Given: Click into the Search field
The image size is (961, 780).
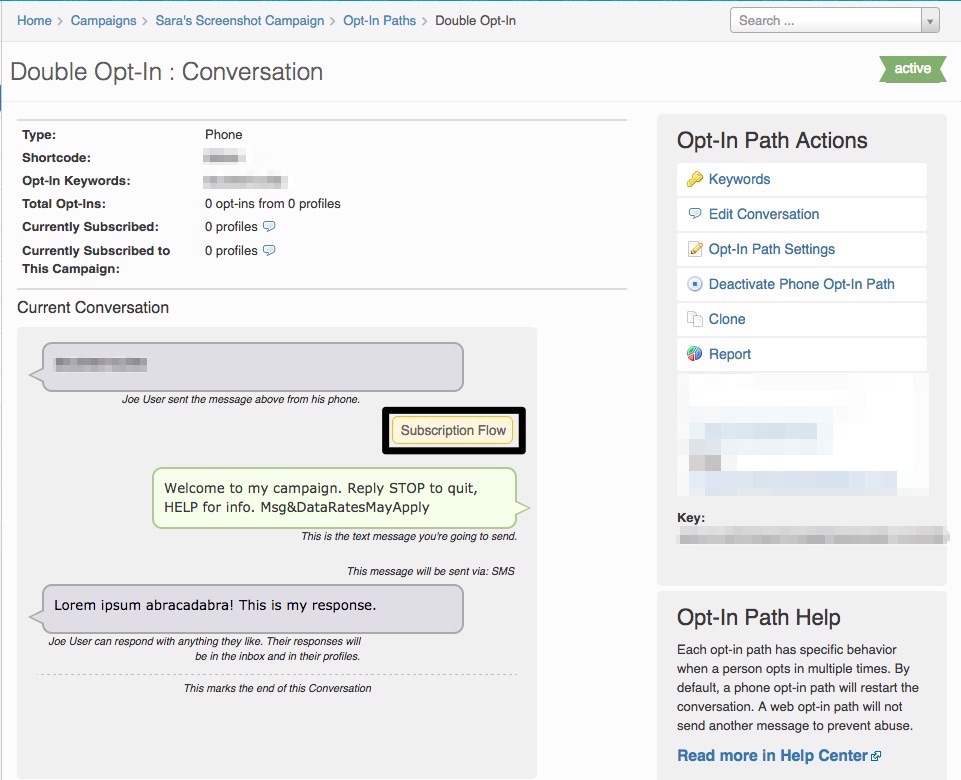Looking at the screenshot, I should (826, 21).
